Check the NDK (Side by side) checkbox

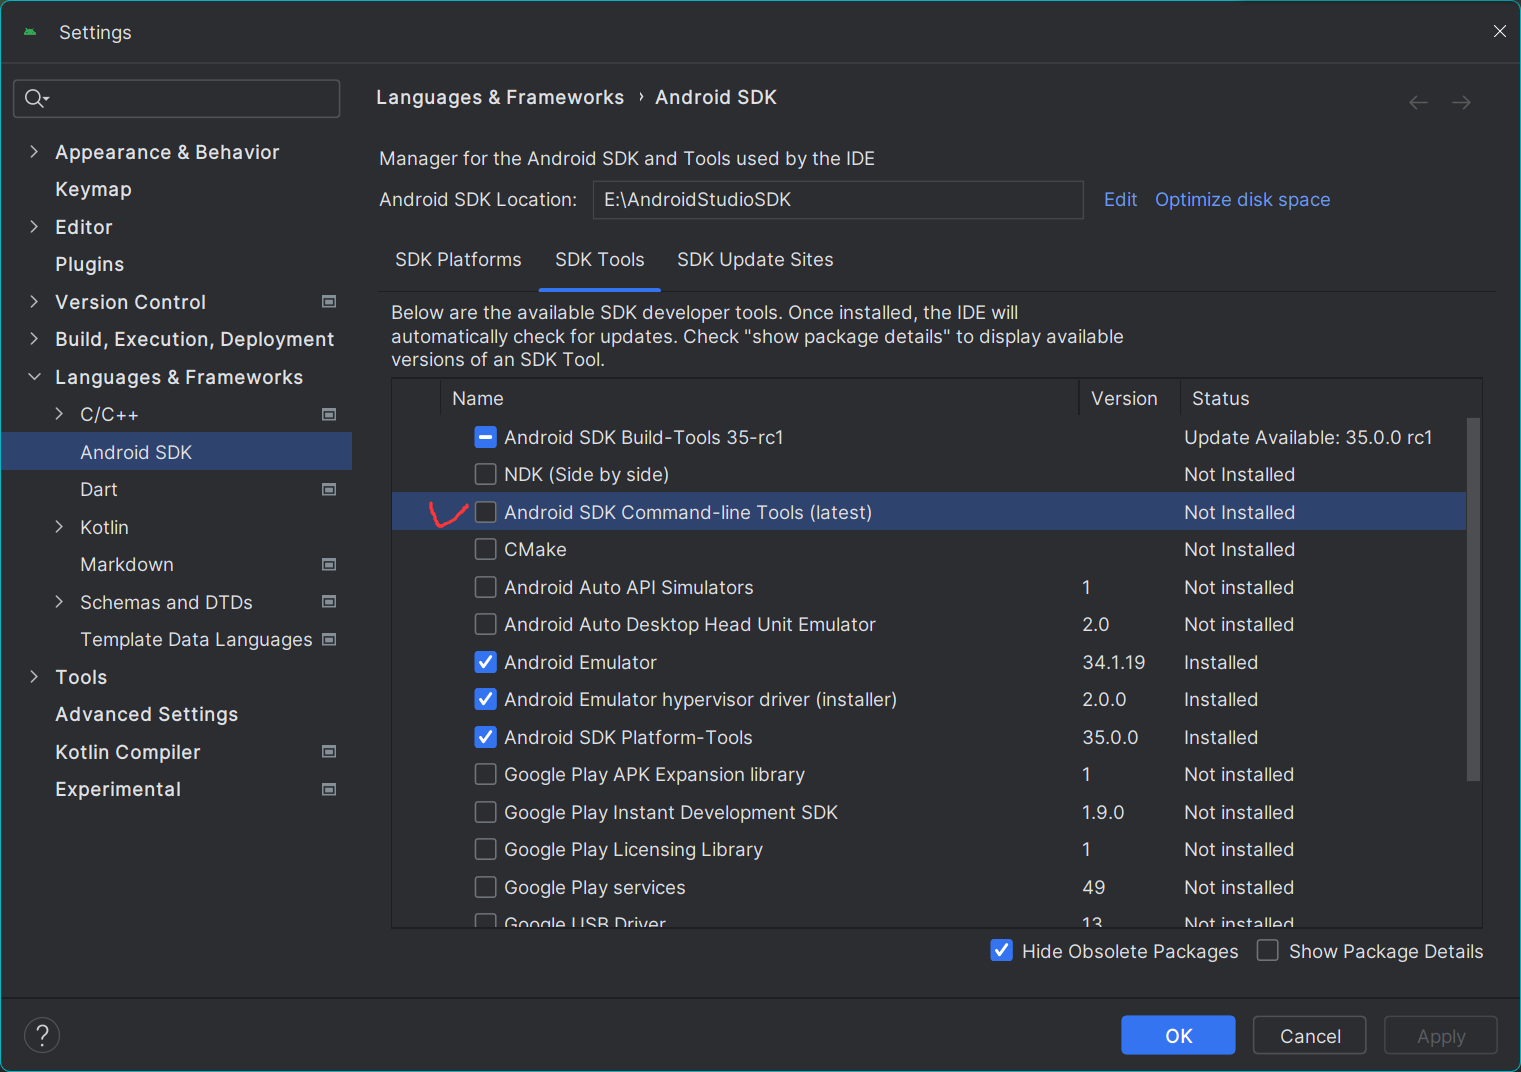point(485,474)
